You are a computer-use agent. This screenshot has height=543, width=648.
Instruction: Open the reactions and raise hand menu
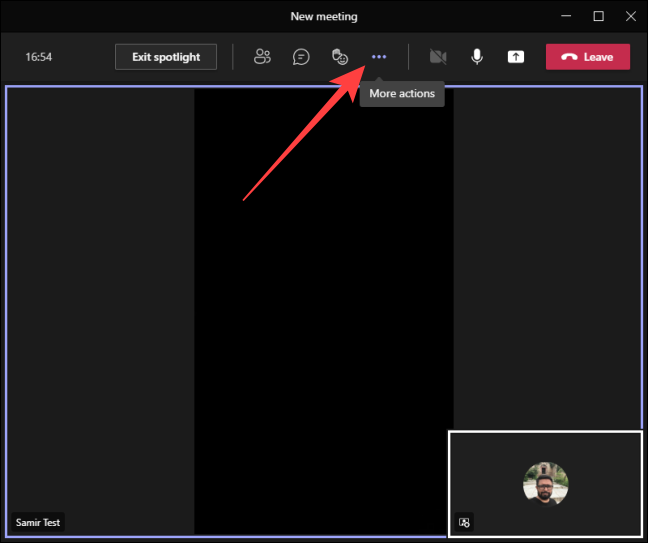click(340, 57)
